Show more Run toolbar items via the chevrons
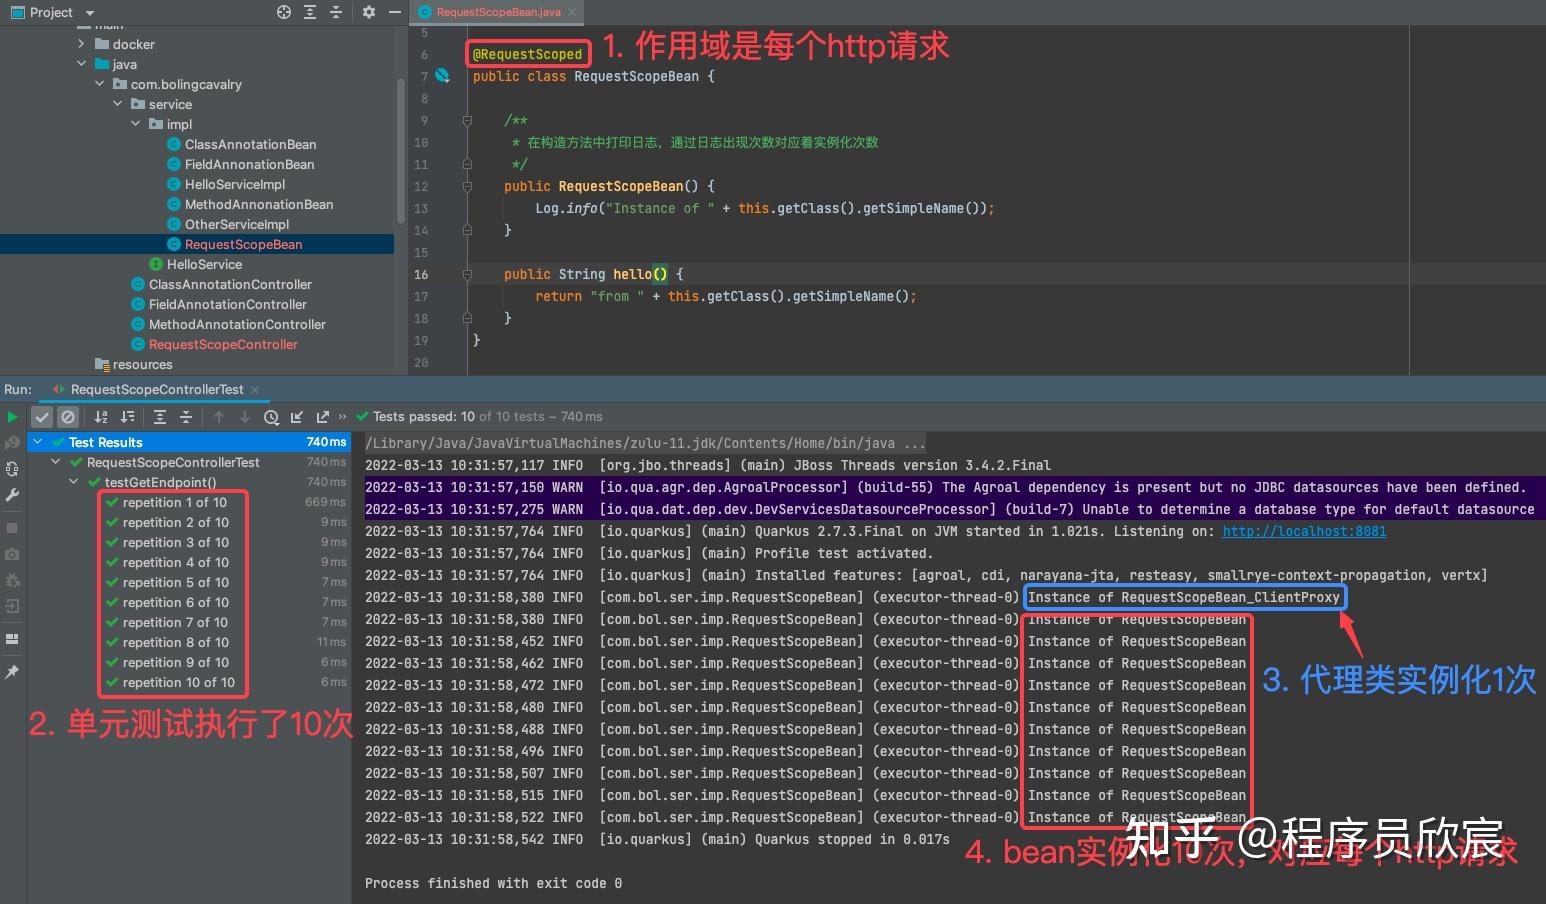The width and height of the screenshot is (1546, 904). click(x=343, y=417)
